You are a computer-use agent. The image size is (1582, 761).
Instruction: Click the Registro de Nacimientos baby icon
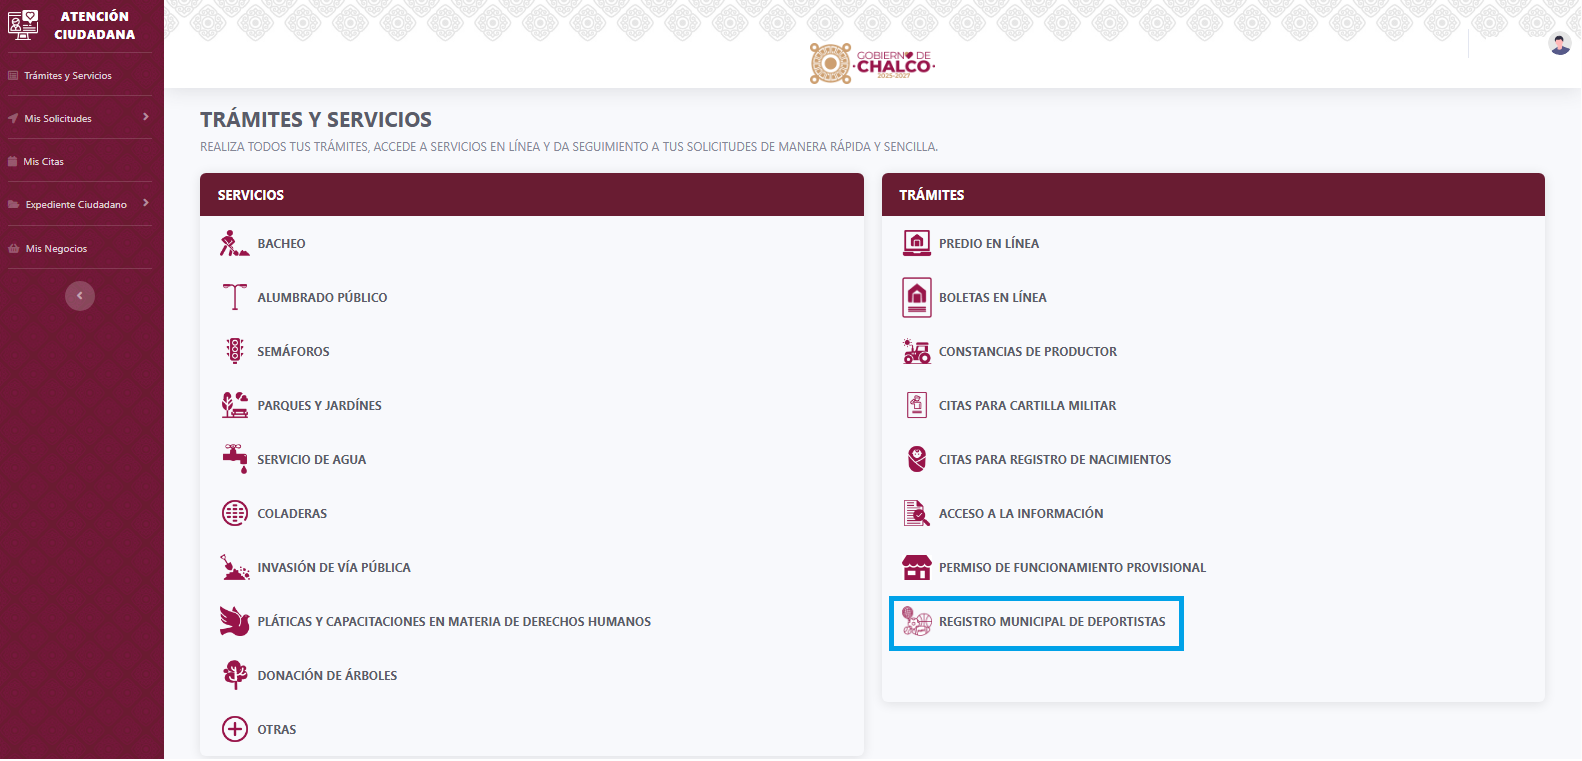[917, 459]
